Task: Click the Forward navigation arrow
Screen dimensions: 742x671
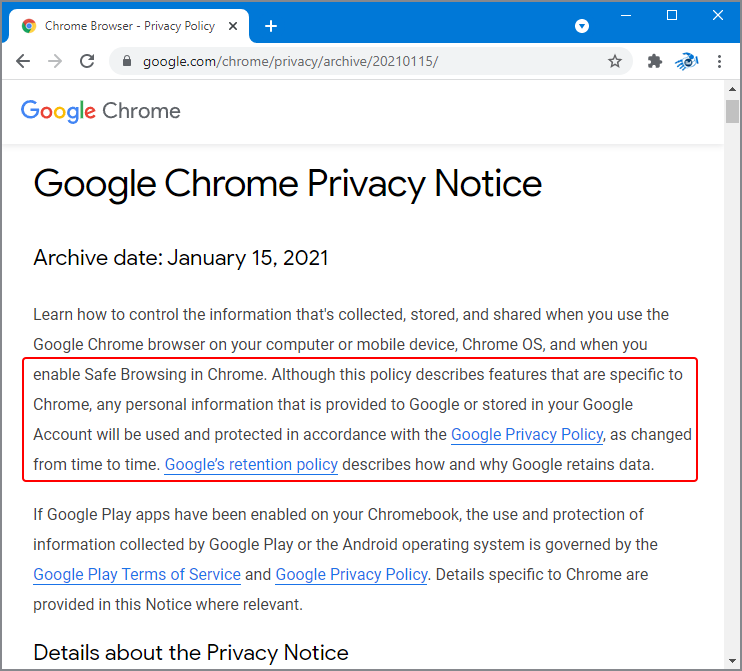Action: pos(55,61)
